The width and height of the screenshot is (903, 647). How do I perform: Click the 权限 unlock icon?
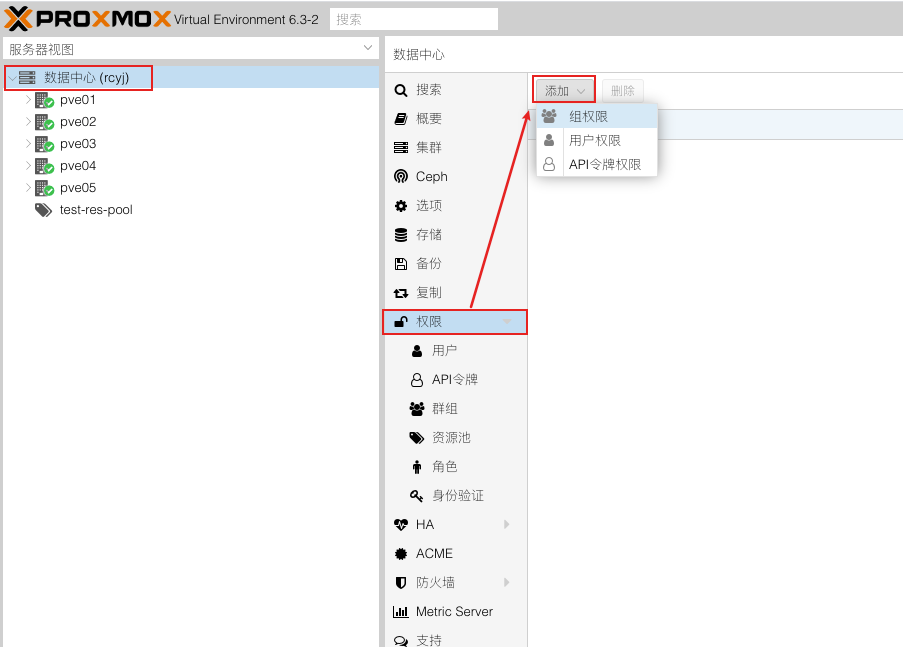point(401,321)
